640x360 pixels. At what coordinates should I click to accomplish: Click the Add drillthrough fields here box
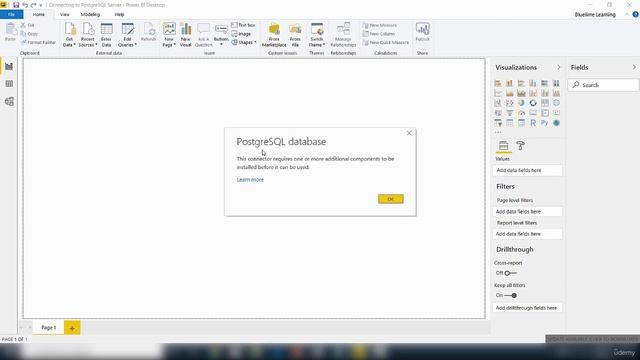click(527, 308)
